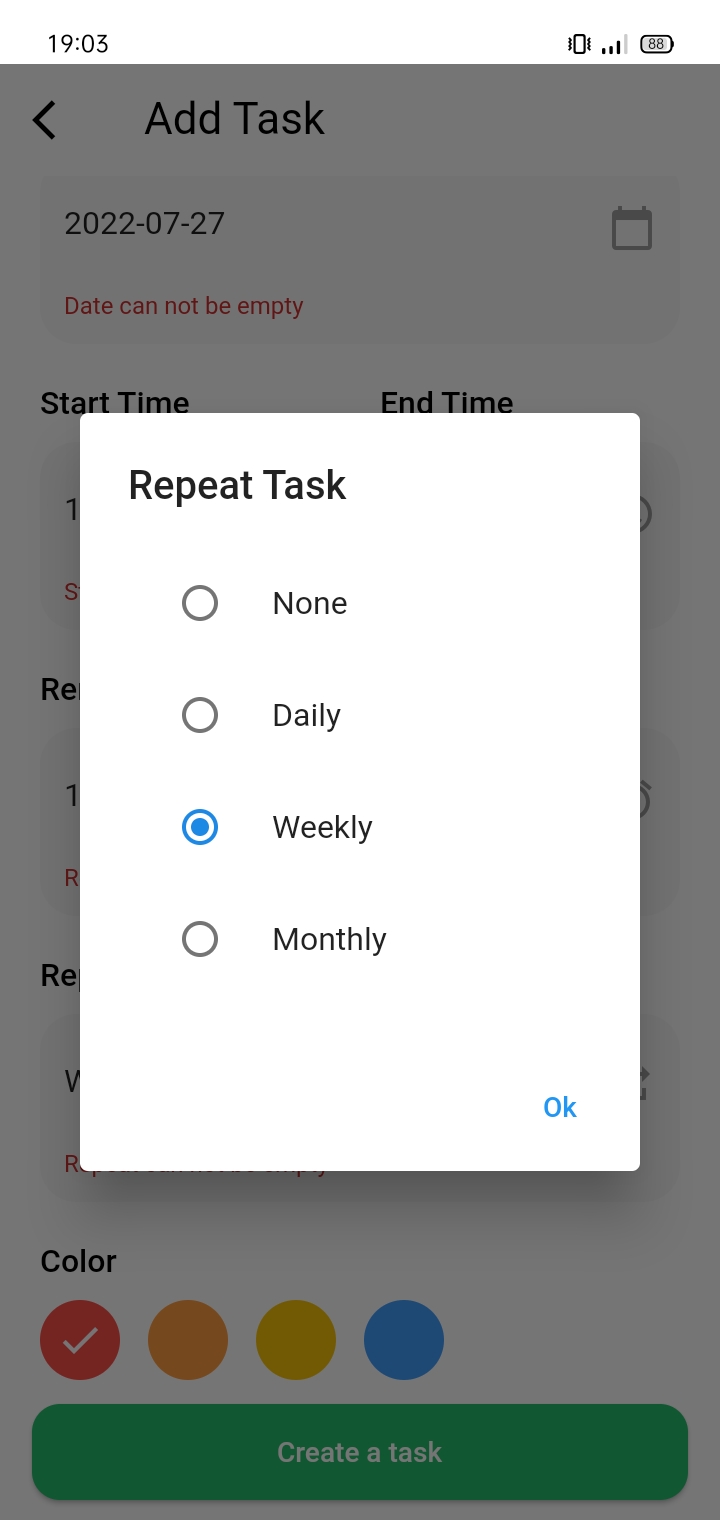Select the blue color swatch
This screenshot has width=720, height=1520.
[x=404, y=1340]
